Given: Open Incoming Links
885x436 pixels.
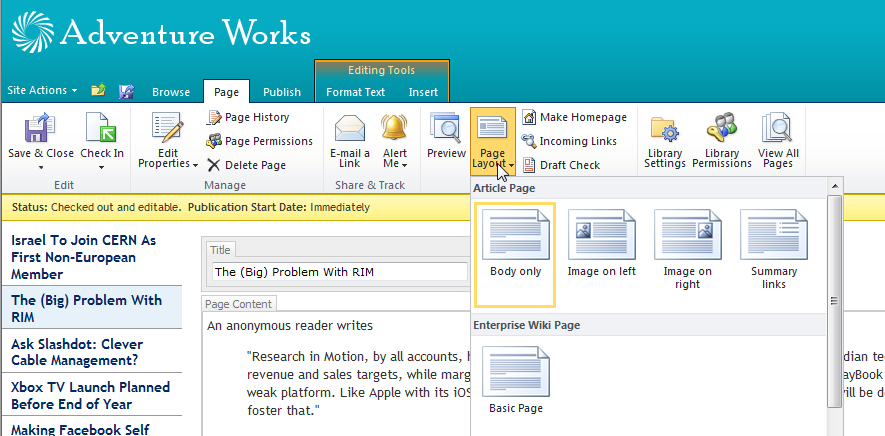Looking at the screenshot, I should point(569,141).
